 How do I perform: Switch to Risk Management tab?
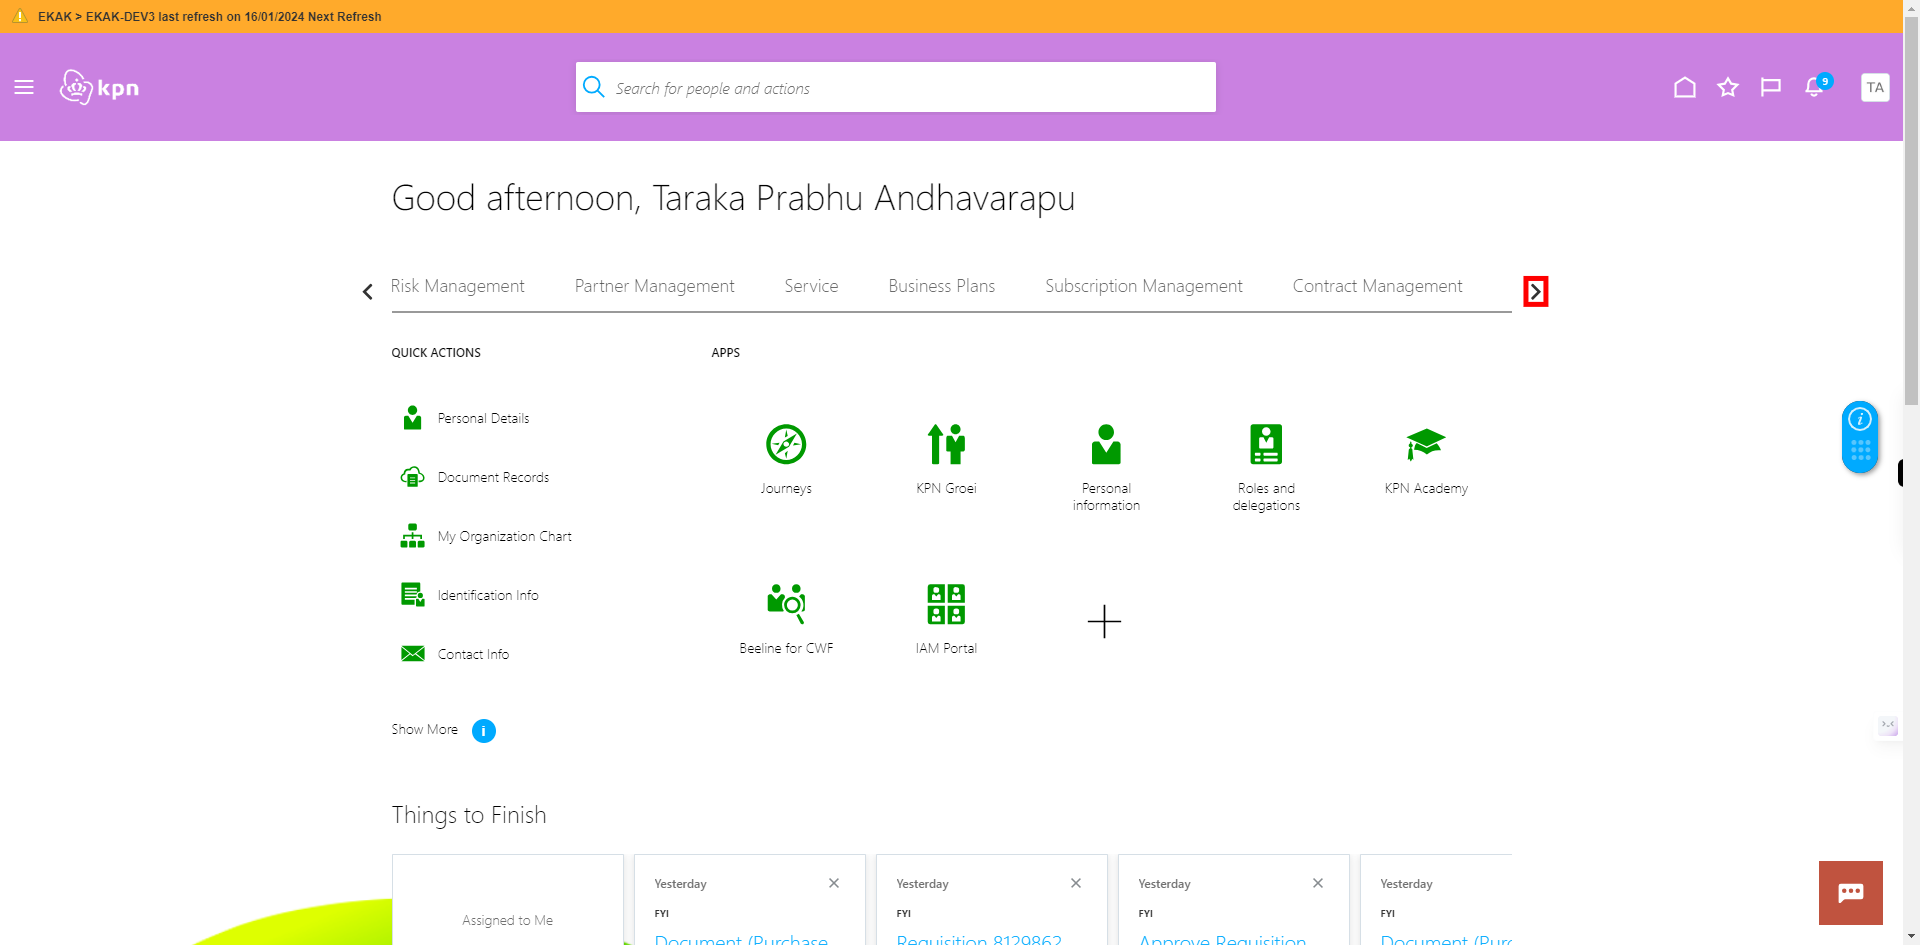[x=457, y=286]
